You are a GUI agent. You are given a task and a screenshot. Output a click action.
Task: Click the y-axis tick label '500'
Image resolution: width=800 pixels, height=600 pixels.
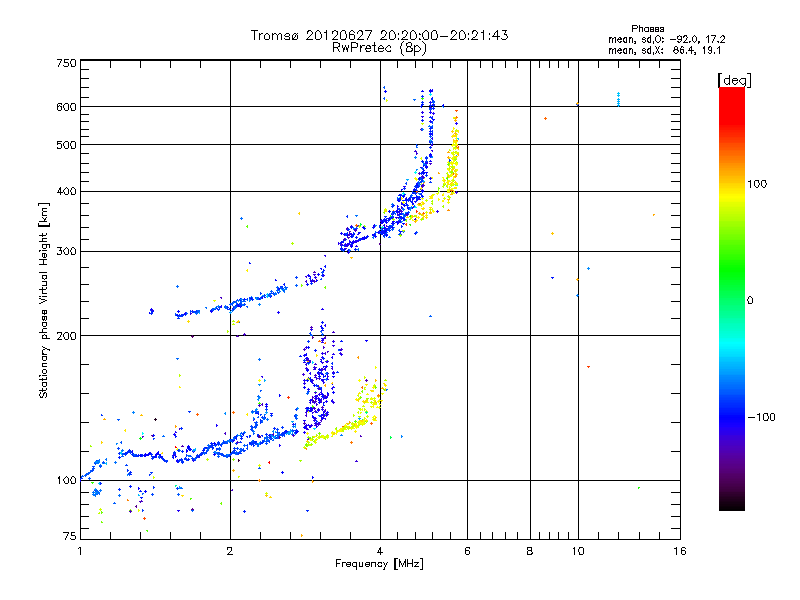(x=66, y=145)
